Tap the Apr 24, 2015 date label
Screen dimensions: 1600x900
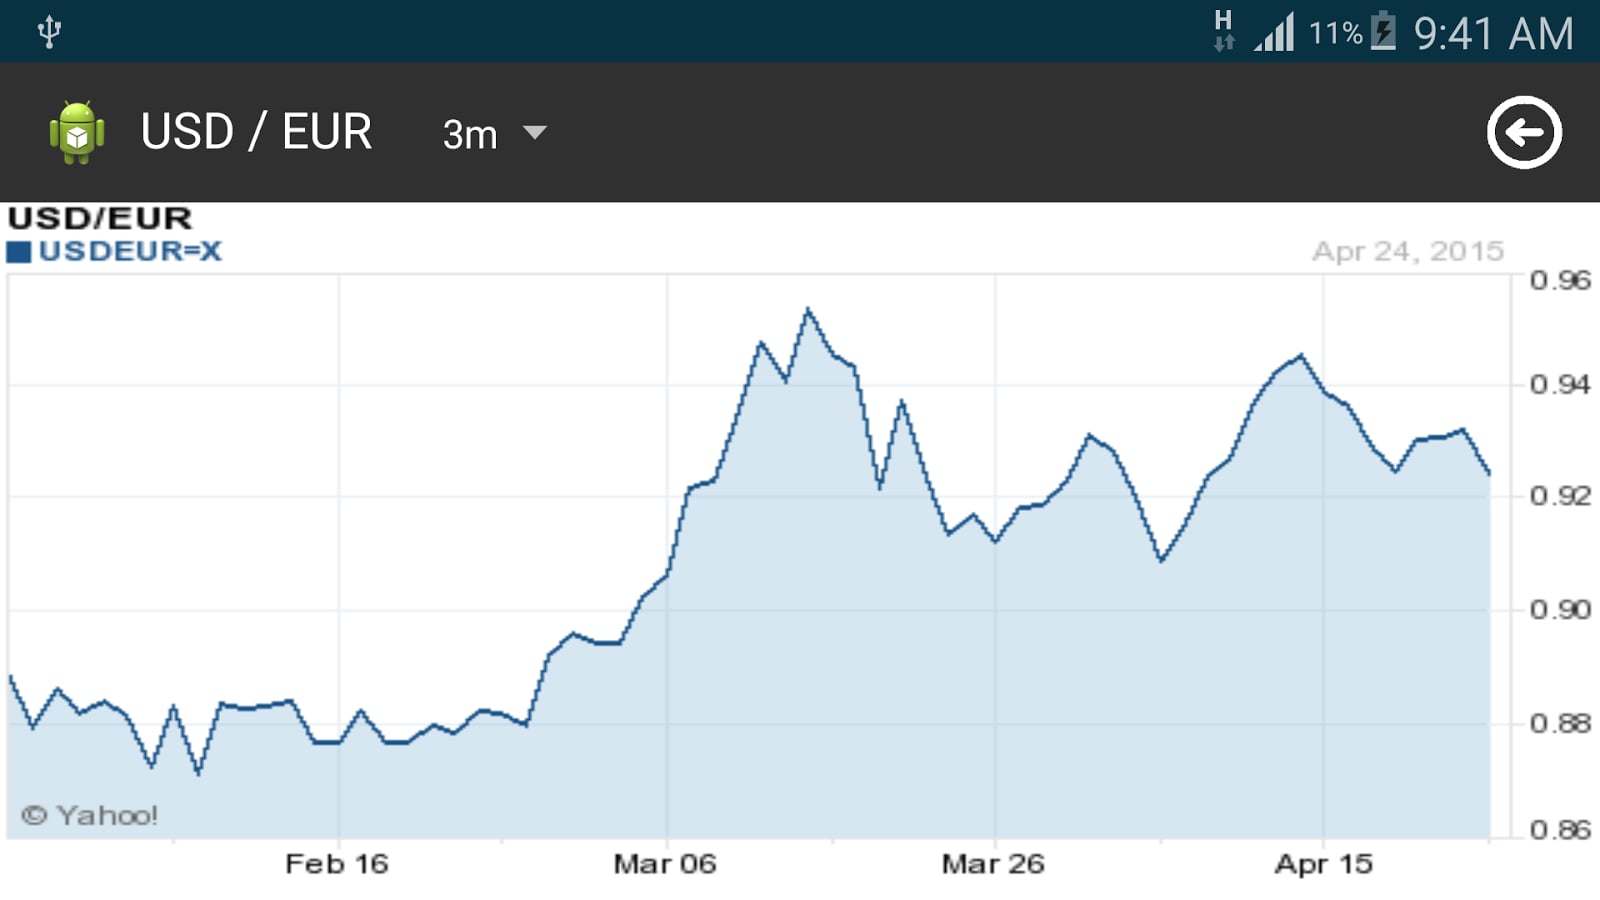click(1408, 251)
